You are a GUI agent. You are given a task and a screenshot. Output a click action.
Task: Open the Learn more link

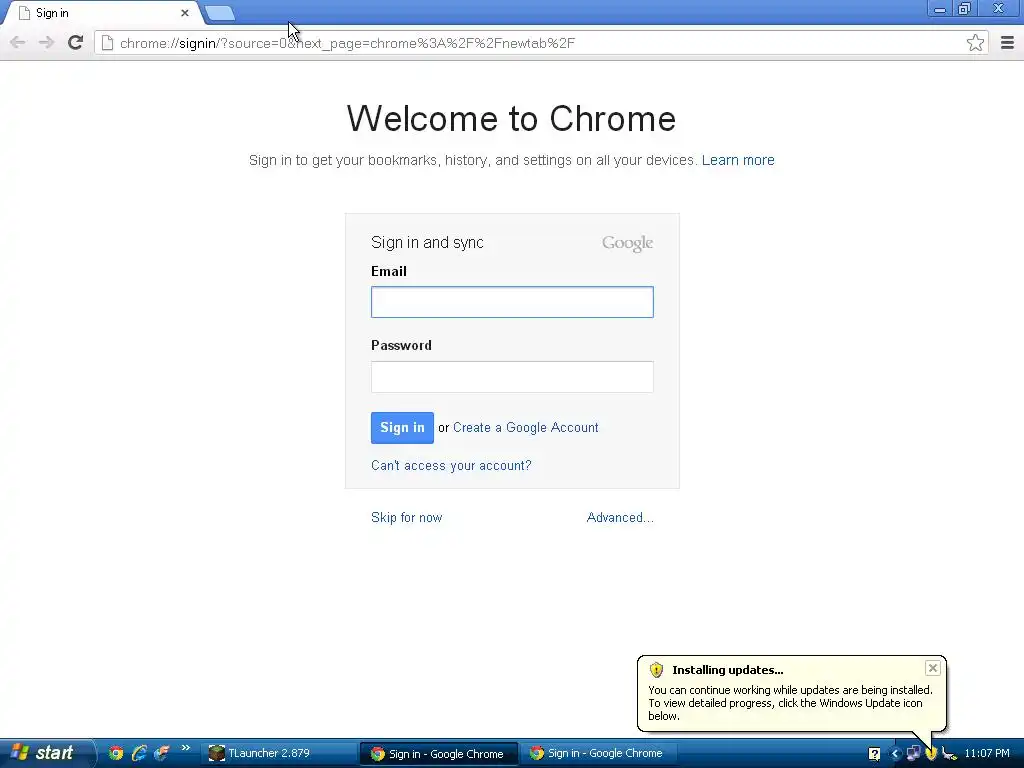(x=738, y=160)
